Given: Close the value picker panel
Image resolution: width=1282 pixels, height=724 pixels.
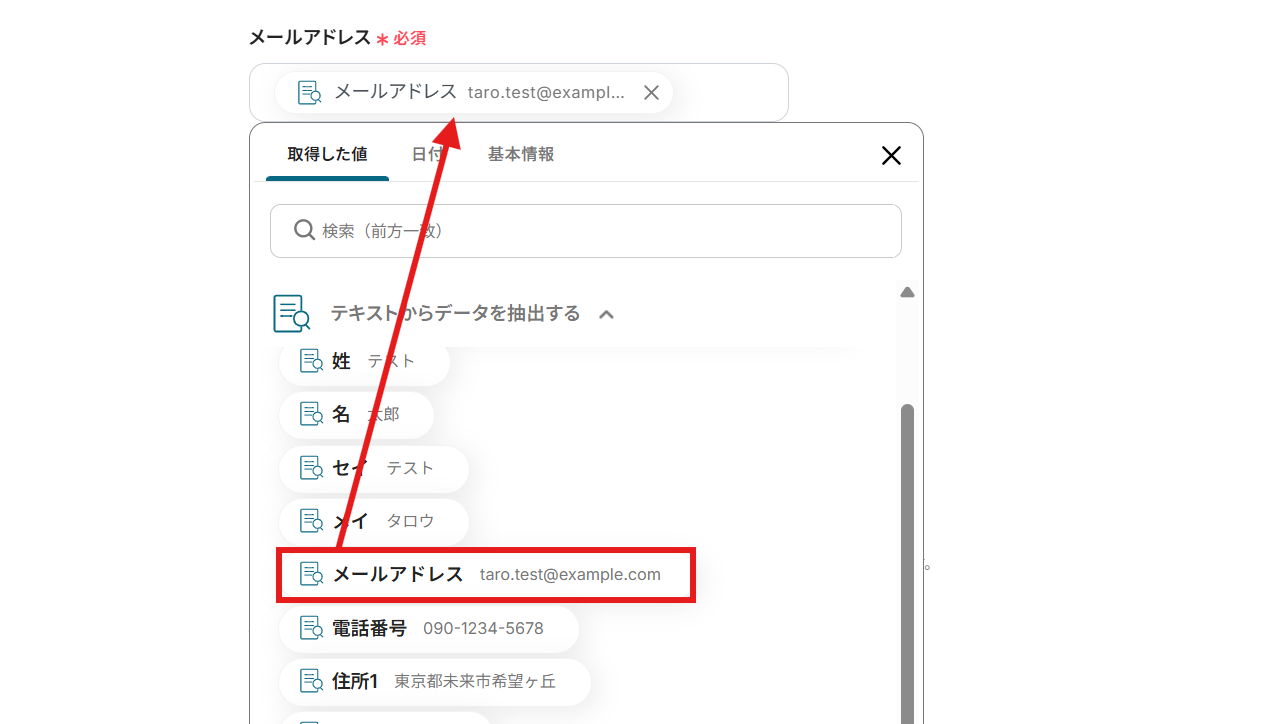Looking at the screenshot, I should pyautogui.click(x=891, y=155).
